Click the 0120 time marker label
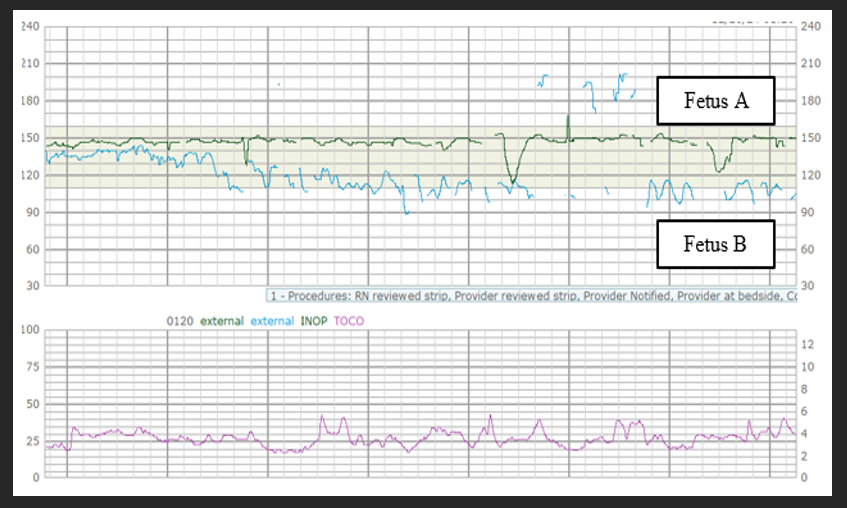The image size is (847, 508). (x=180, y=321)
